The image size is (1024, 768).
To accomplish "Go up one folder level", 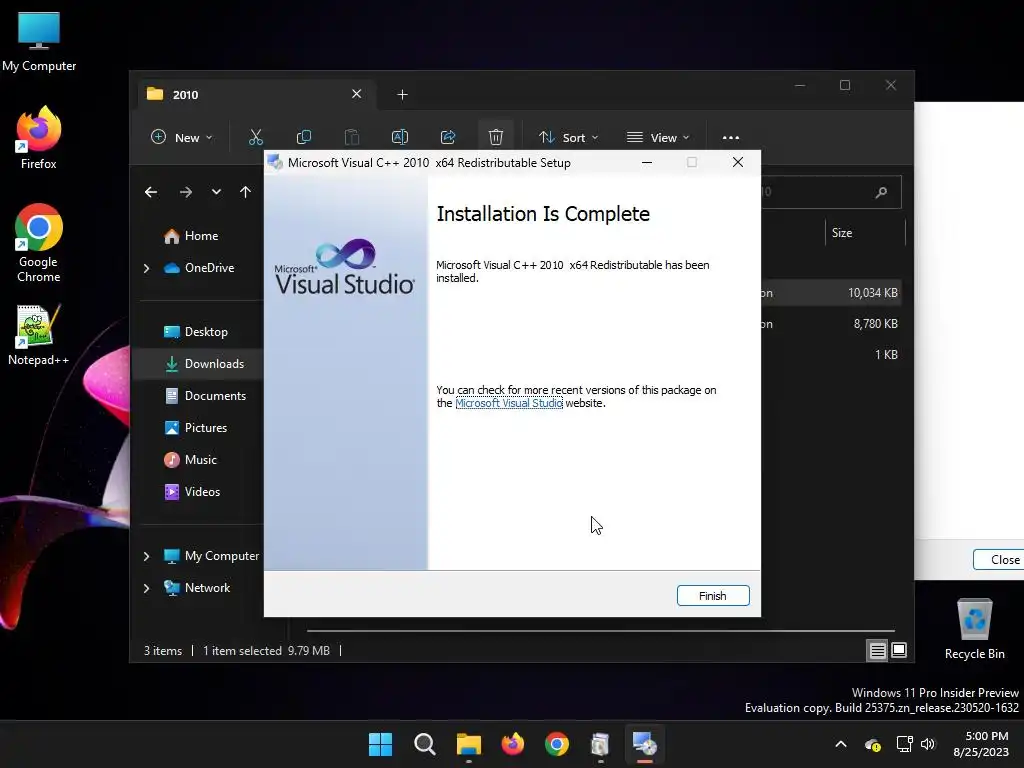I will (245, 192).
